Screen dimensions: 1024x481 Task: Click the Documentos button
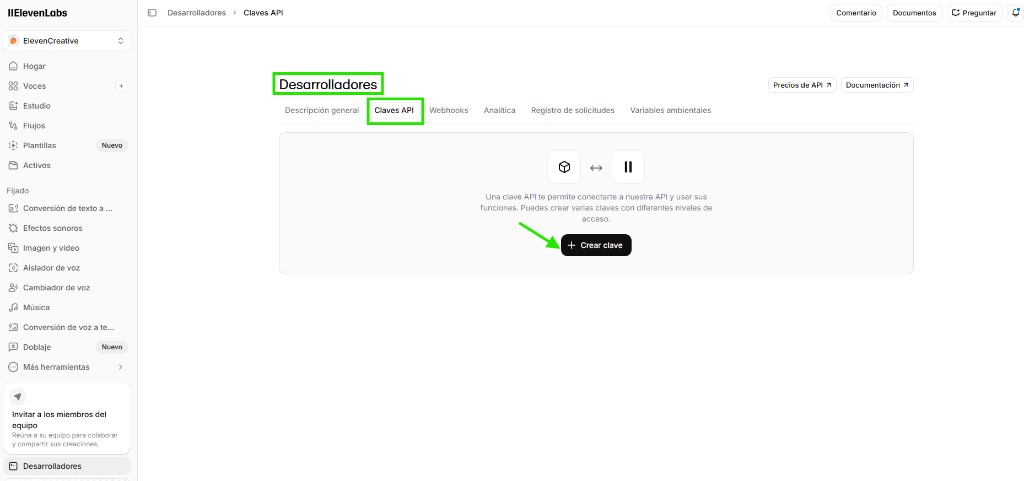tap(914, 13)
